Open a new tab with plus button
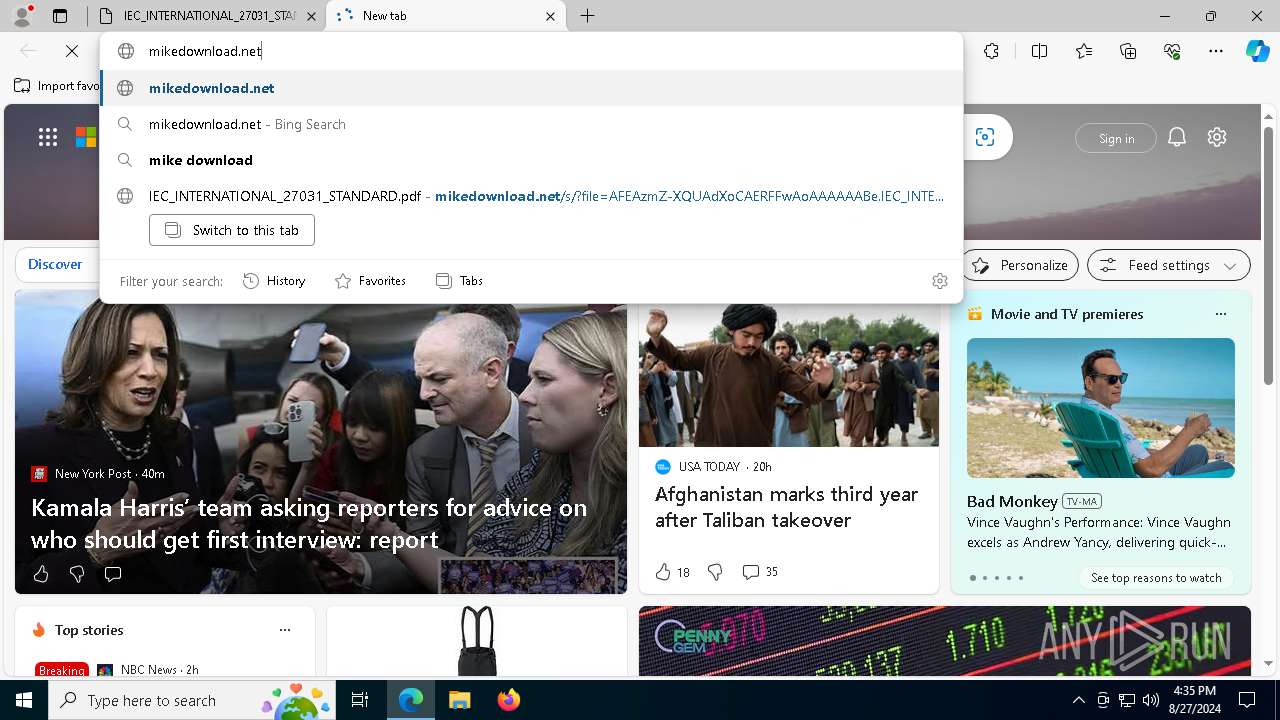 pyautogui.click(x=588, y=15)
